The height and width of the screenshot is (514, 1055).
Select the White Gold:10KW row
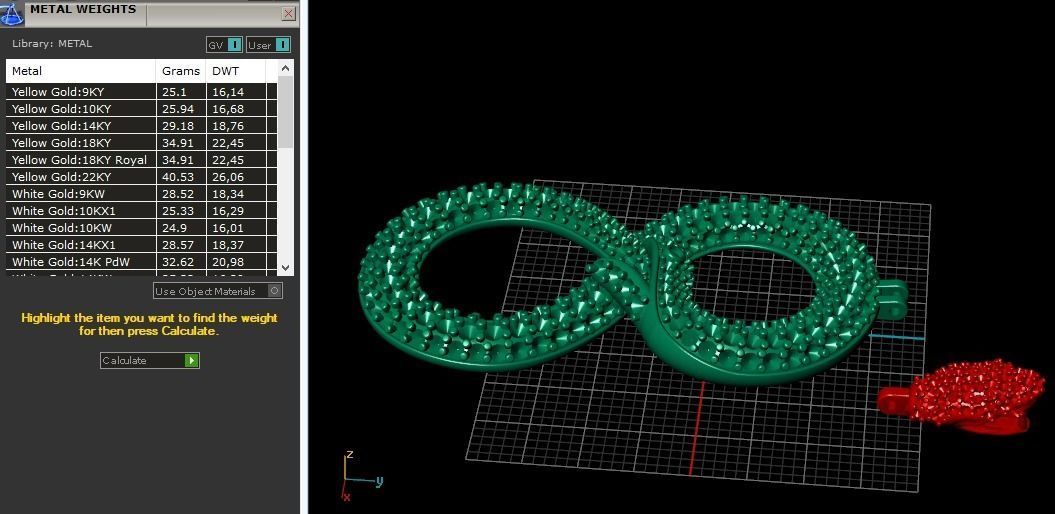(141, 228)
